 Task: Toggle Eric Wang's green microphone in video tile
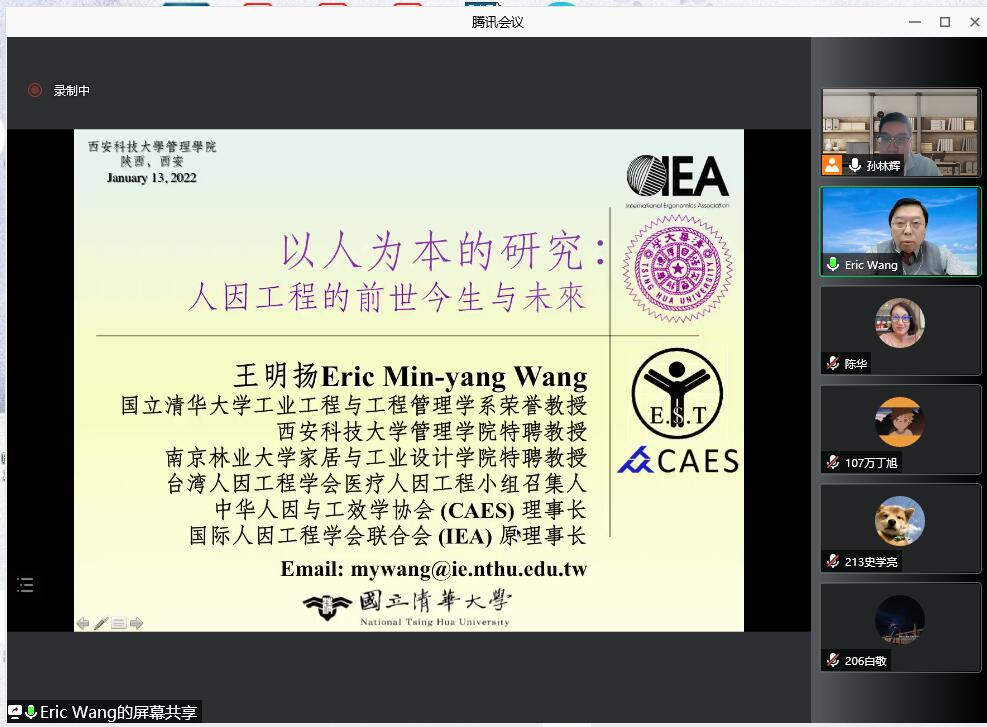click(833, 265)
